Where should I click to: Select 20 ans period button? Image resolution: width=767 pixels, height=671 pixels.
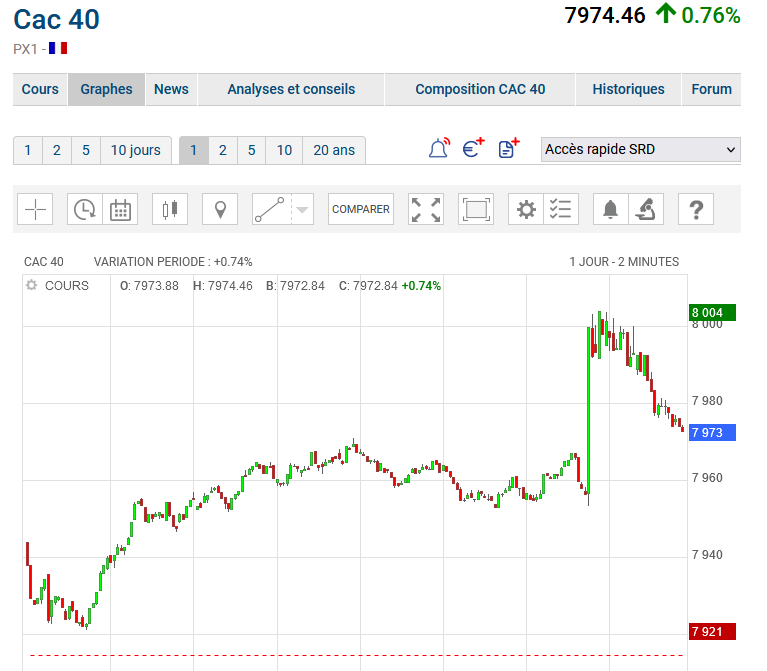(x=334, y=150)
